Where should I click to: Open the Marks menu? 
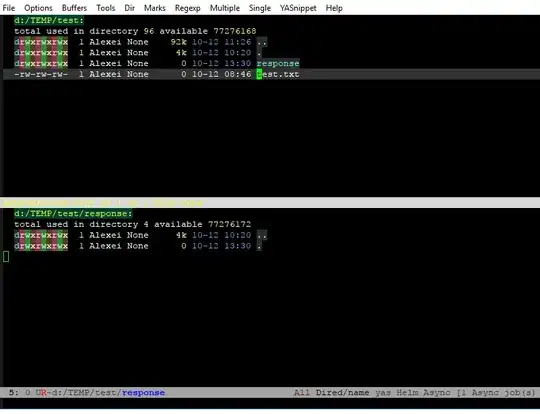pyautogui.click(x=155, y=8)
